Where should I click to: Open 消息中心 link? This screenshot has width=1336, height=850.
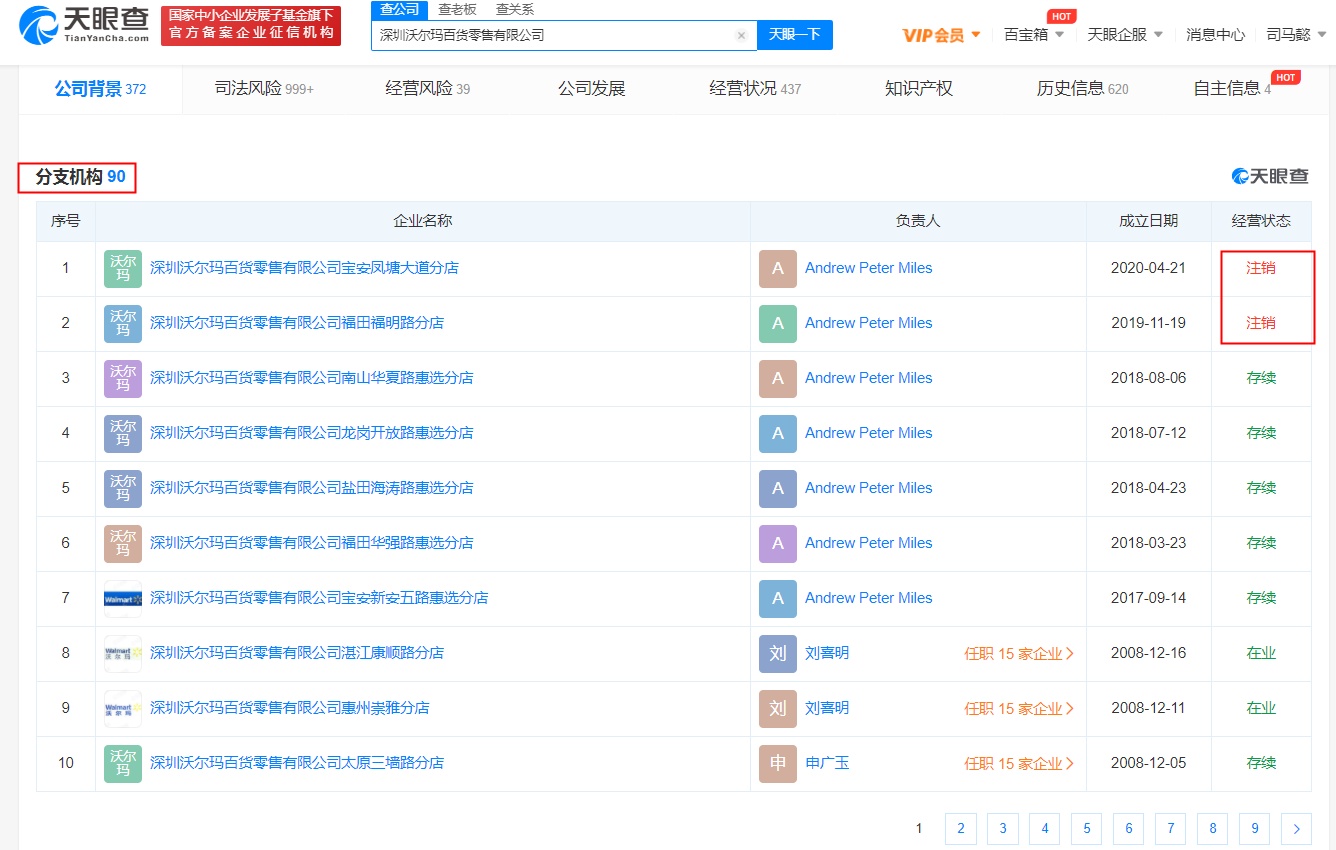point(1215,34)
